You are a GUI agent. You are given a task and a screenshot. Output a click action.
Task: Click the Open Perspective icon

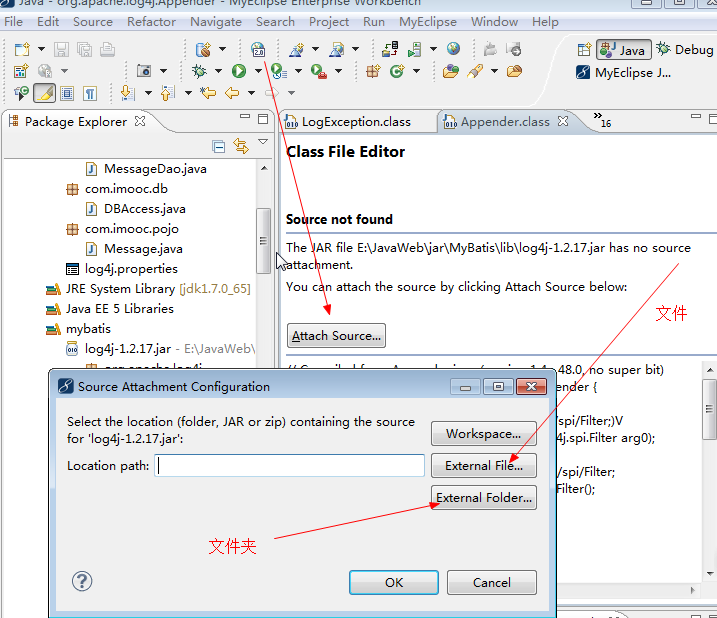584,49
